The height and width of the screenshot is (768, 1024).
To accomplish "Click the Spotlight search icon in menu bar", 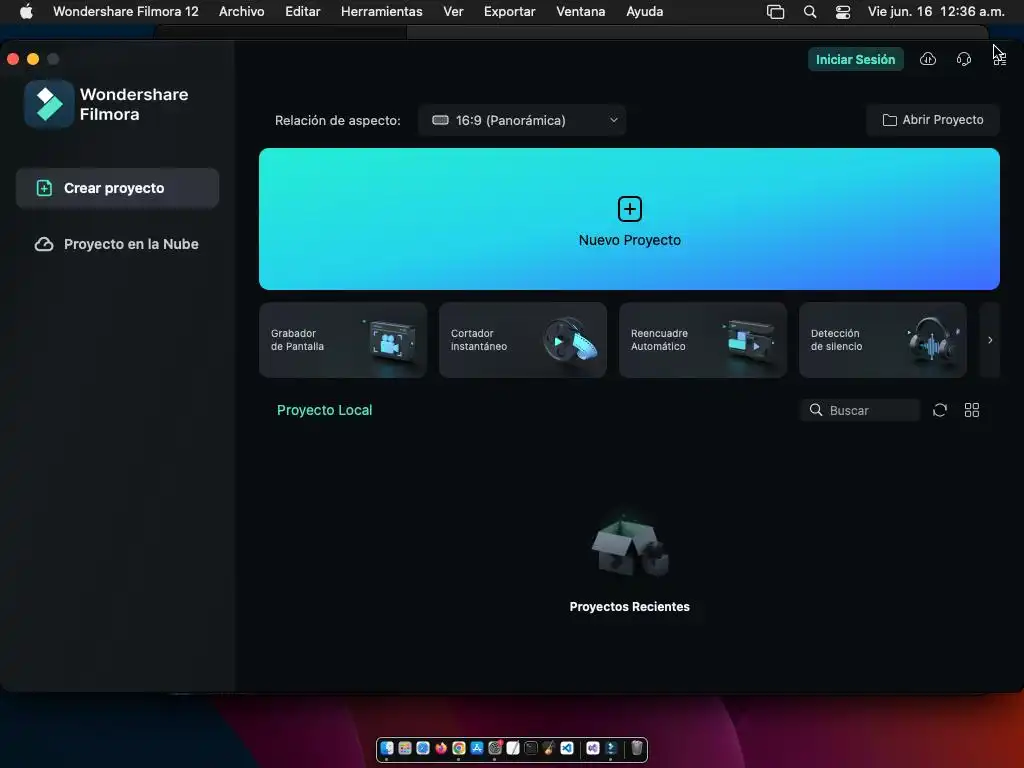I will 810,12.
